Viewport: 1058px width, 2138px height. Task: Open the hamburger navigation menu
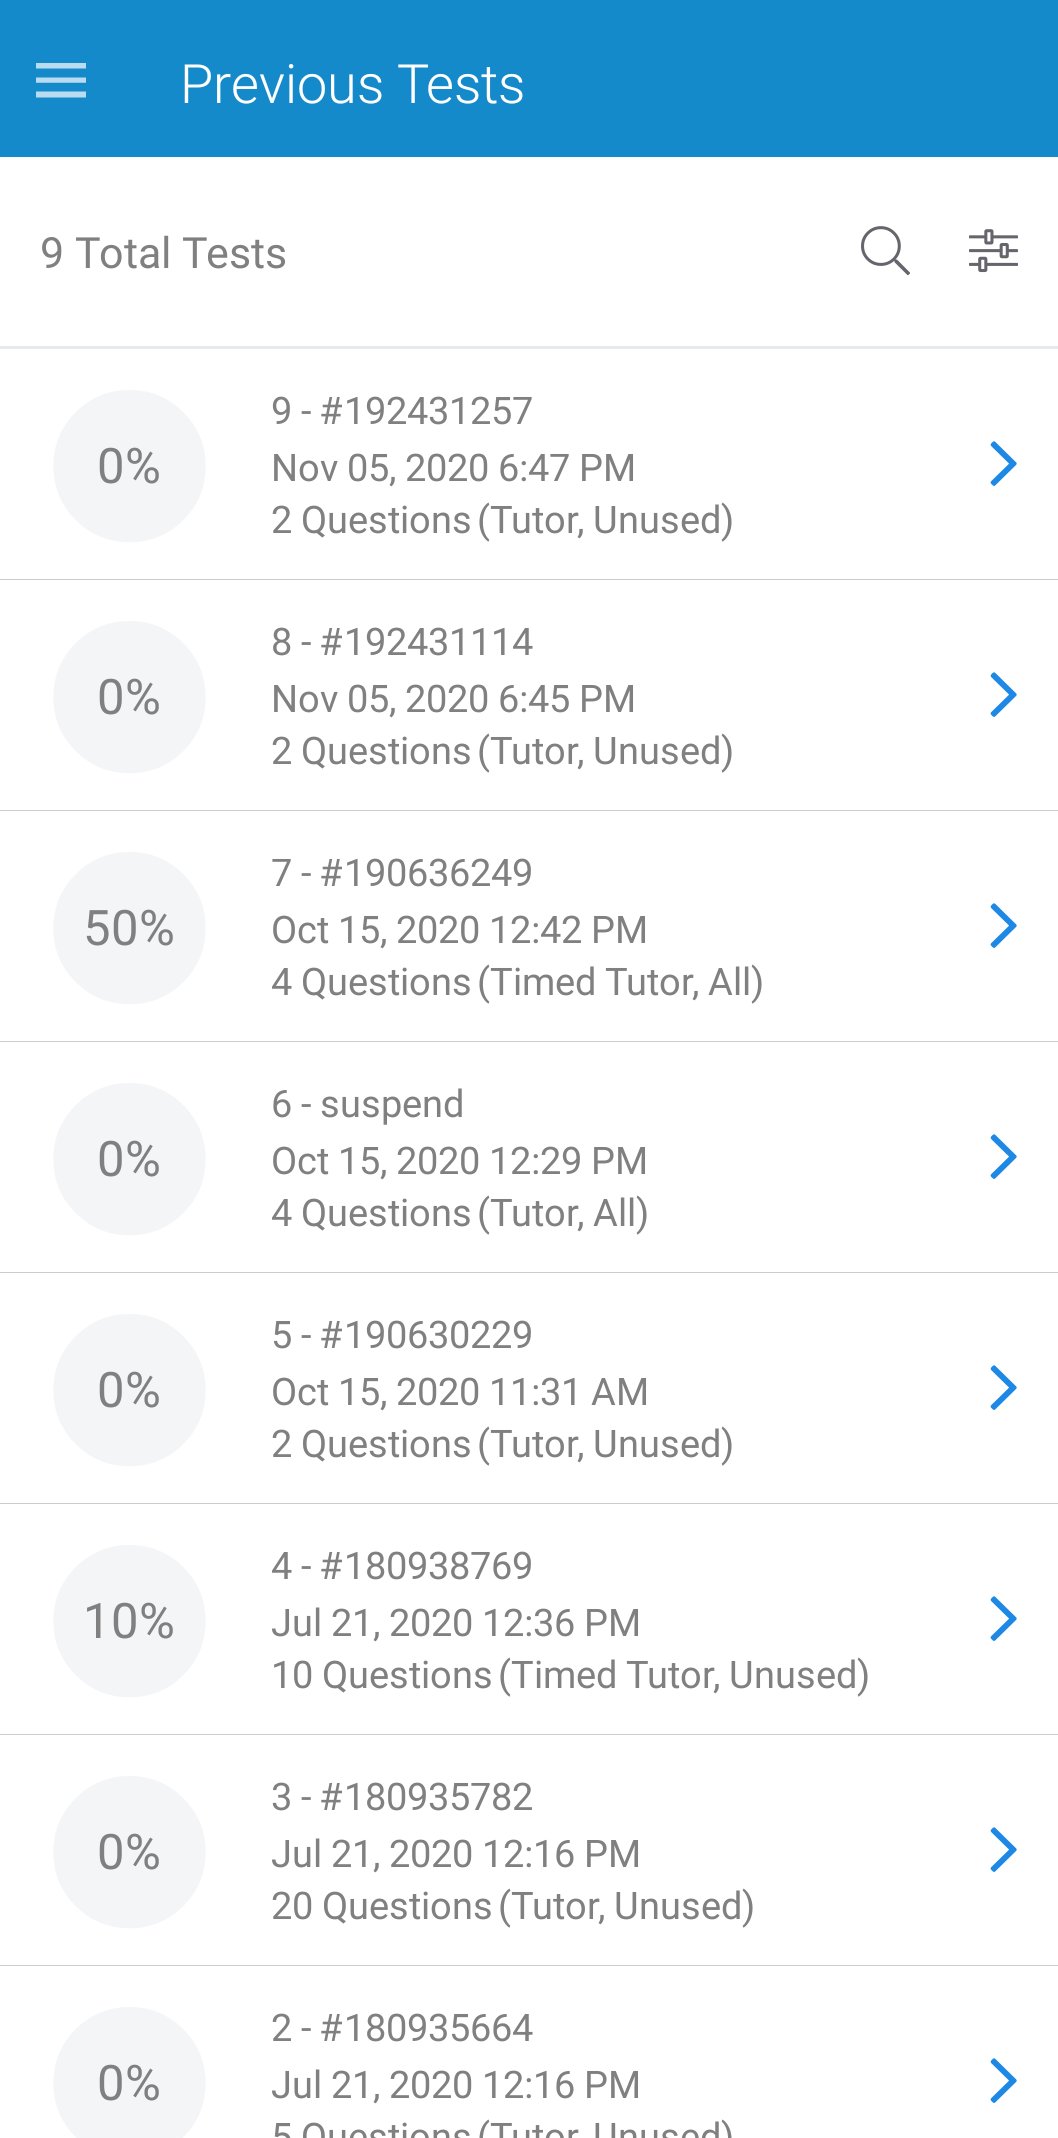tap(61, 81)
